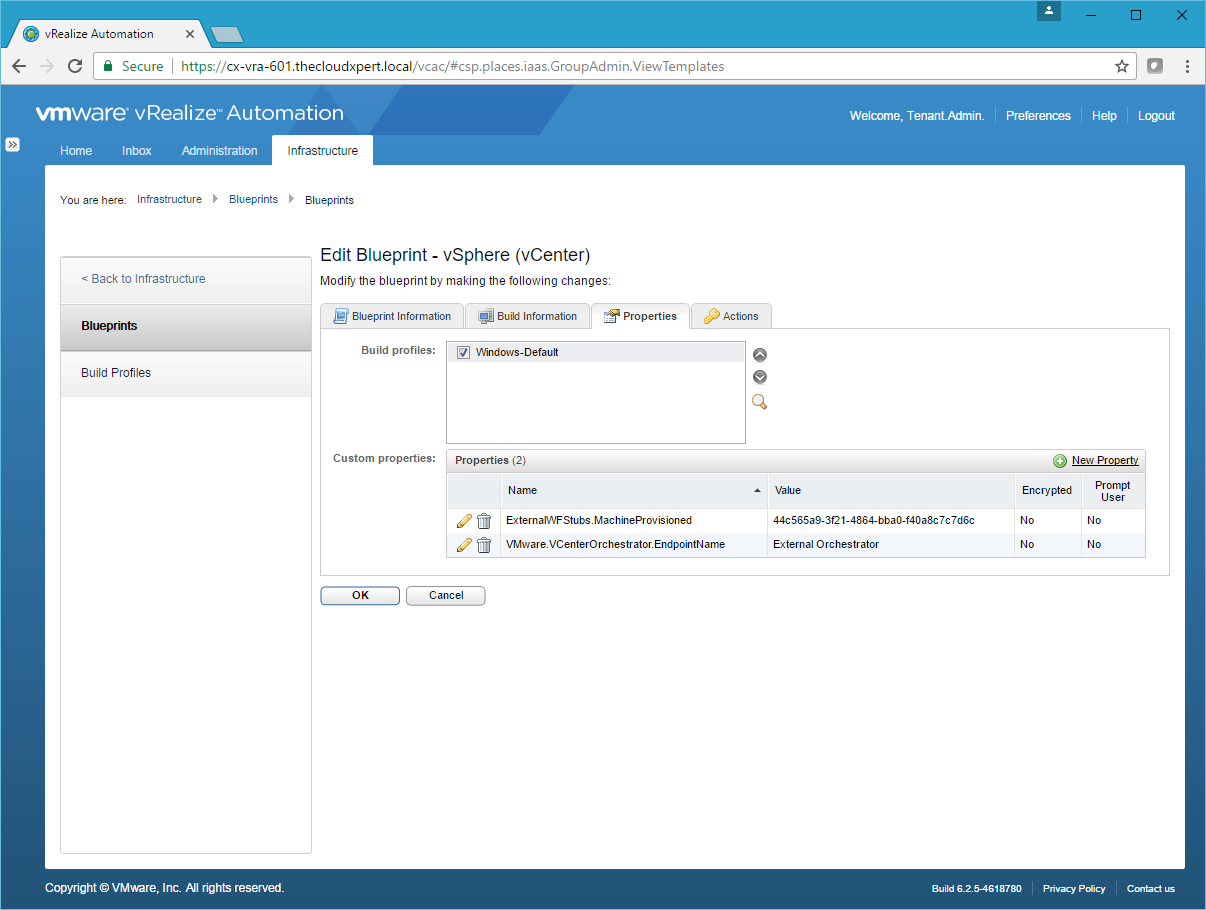Bookmark this page with star icon
The height and width of the screenshot is (910, 1206).
tap(1122, 66)
